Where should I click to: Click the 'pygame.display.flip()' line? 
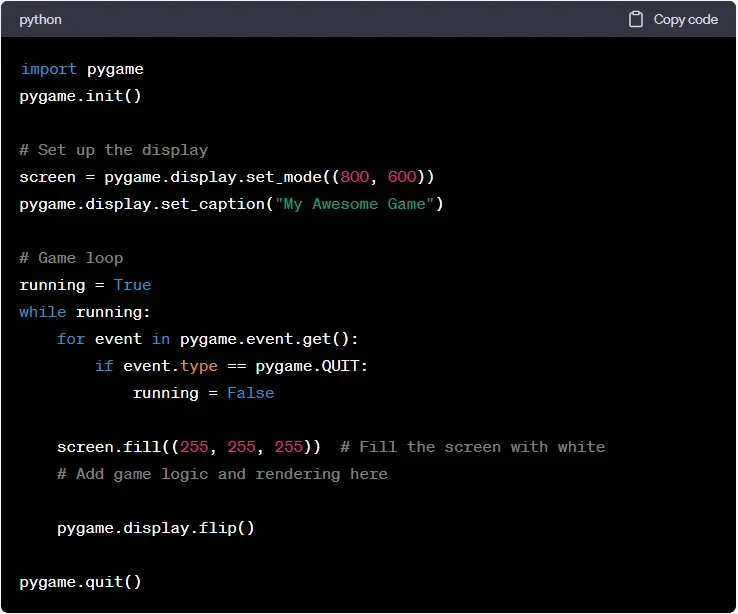click(156, 528)
